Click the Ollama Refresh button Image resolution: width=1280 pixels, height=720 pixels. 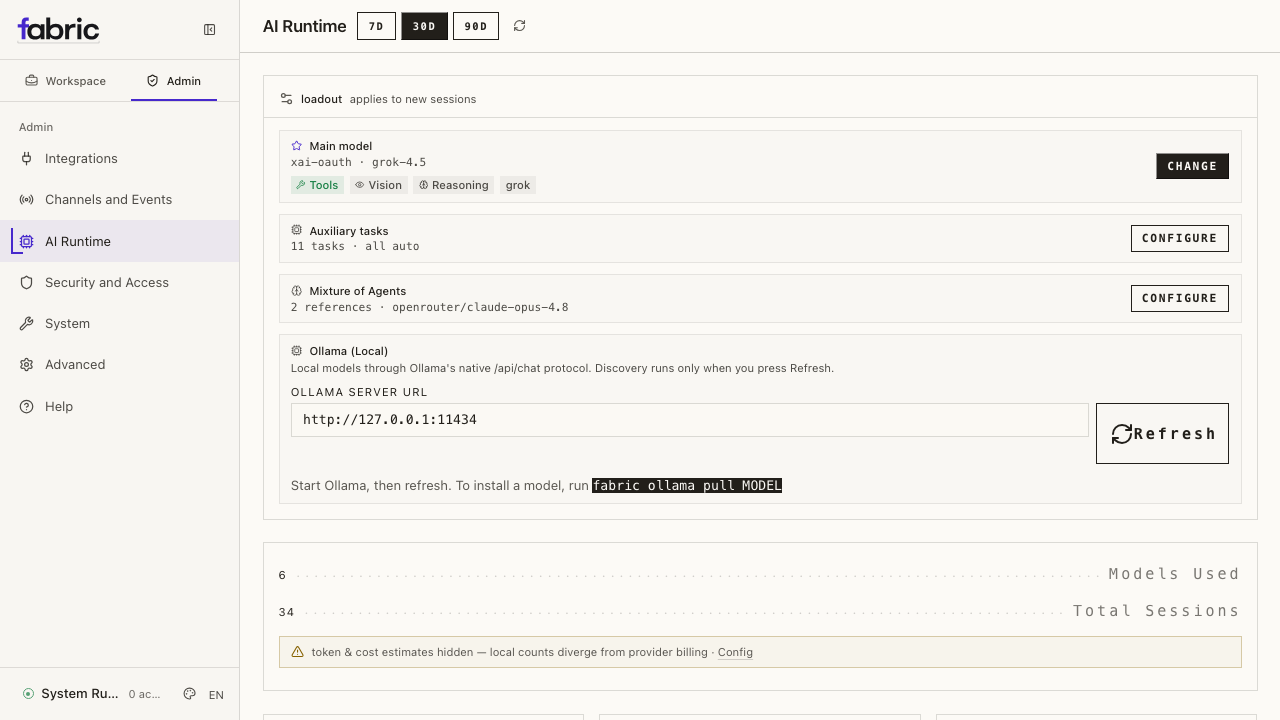(x=1162, y=433)
